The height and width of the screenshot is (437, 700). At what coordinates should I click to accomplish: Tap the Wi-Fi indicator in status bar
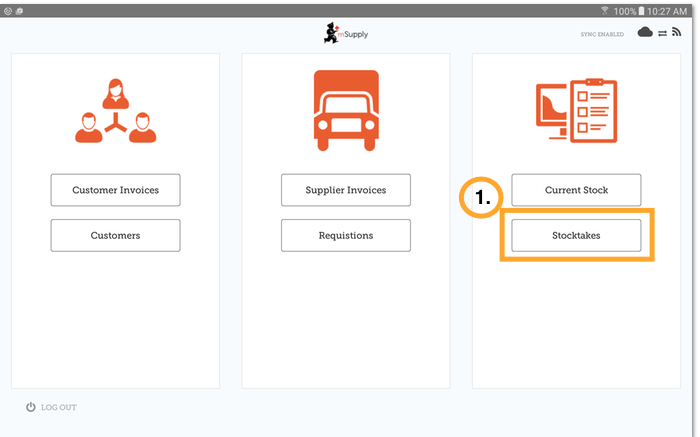coord(605,9)
